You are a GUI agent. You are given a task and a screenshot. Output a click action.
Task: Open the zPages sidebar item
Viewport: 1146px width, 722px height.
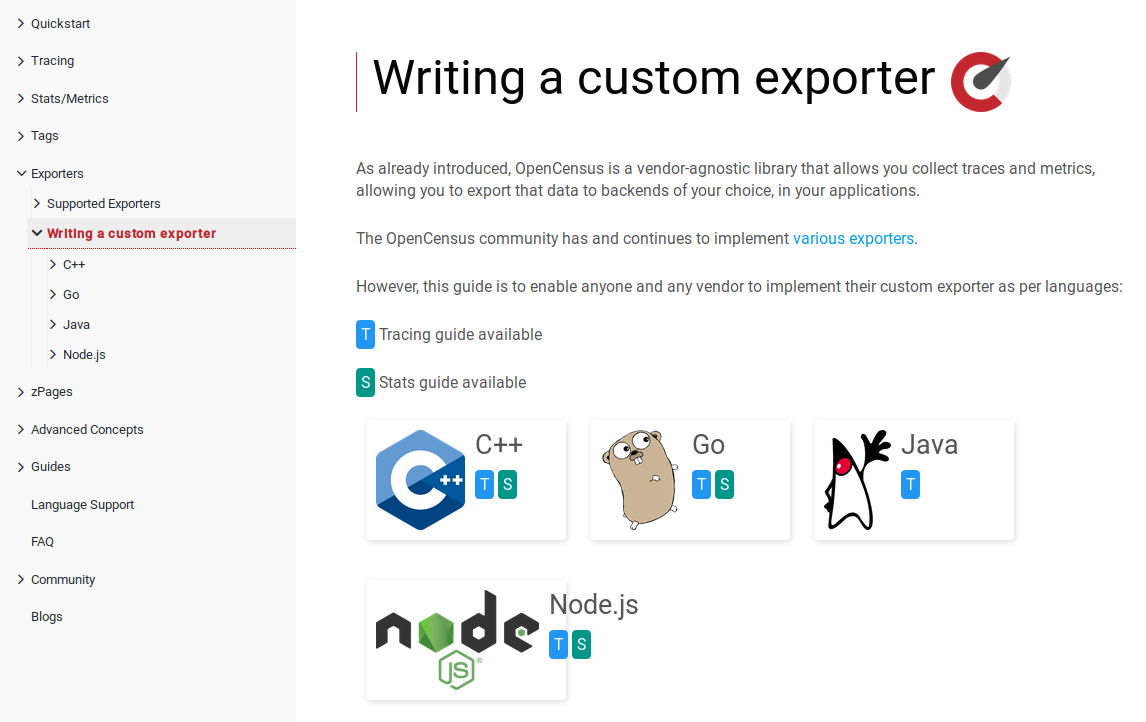coord(51,392)
